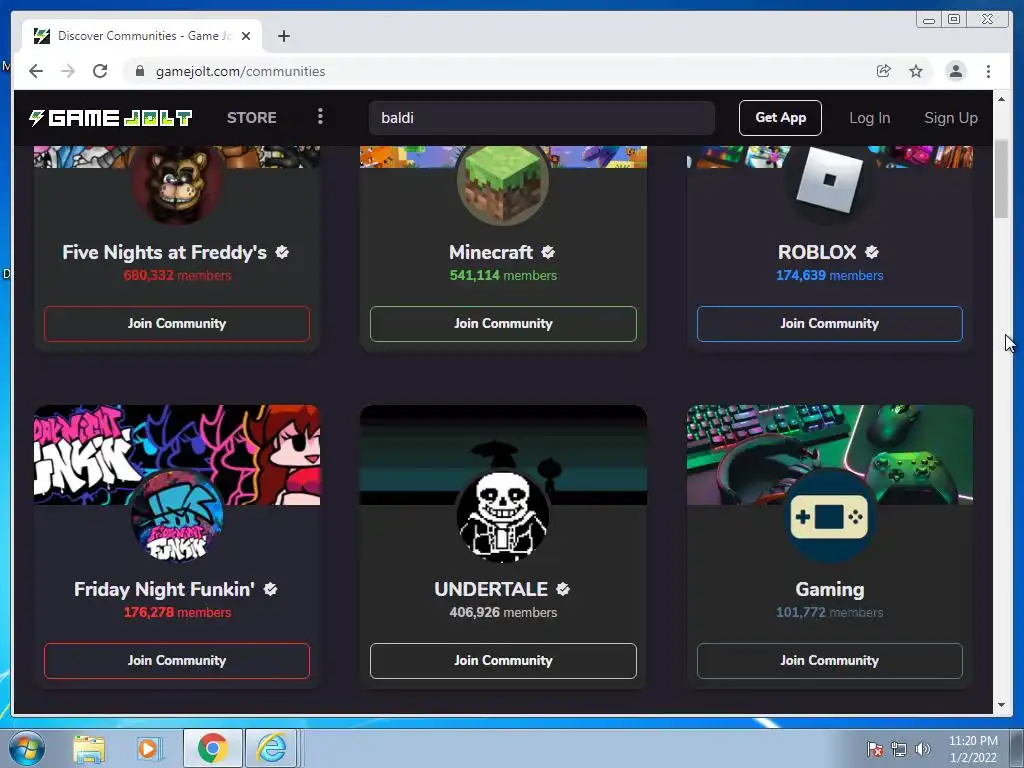This screenshot has height=768, width=1024.
Task: Click the scrollbar down arrow
Action: point(1001,705)
